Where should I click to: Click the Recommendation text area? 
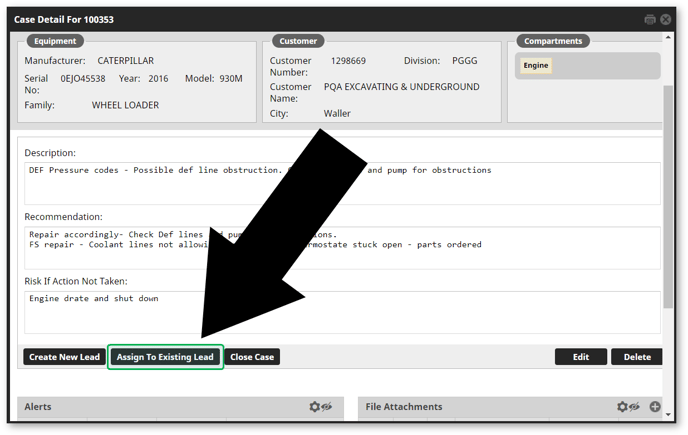342,248
